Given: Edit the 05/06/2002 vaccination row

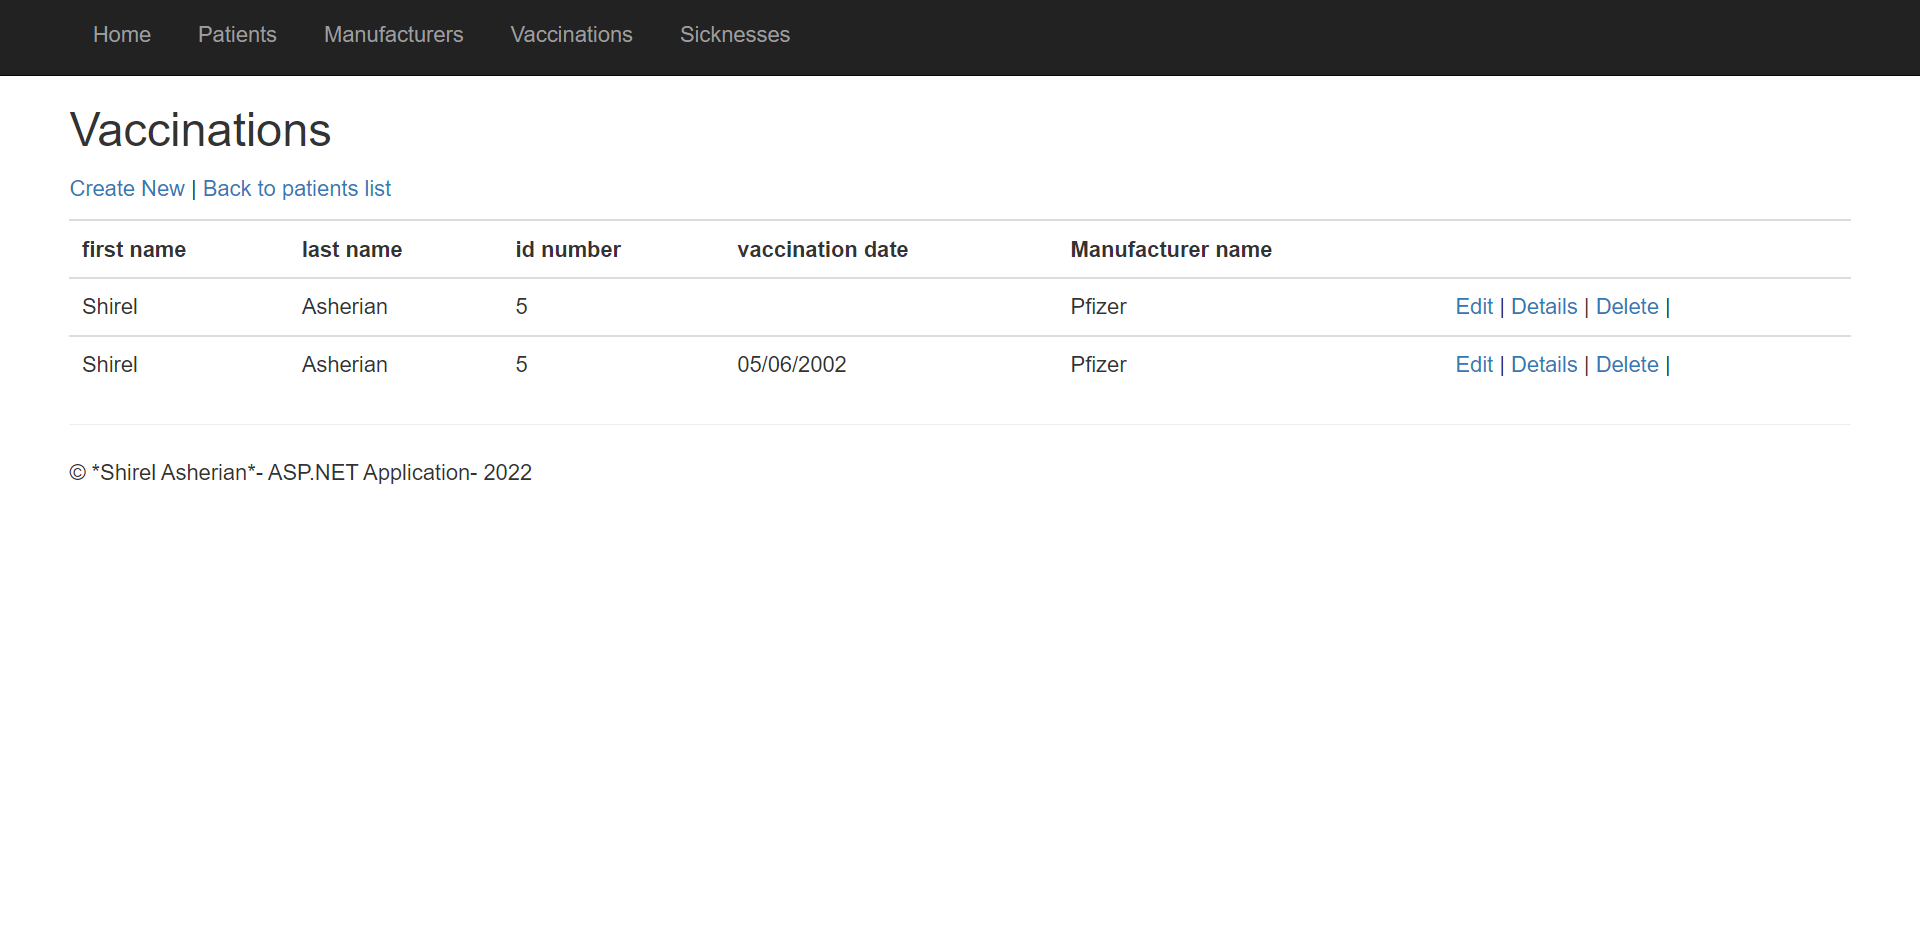Looking at the screenshot, I should point(1474,365).
